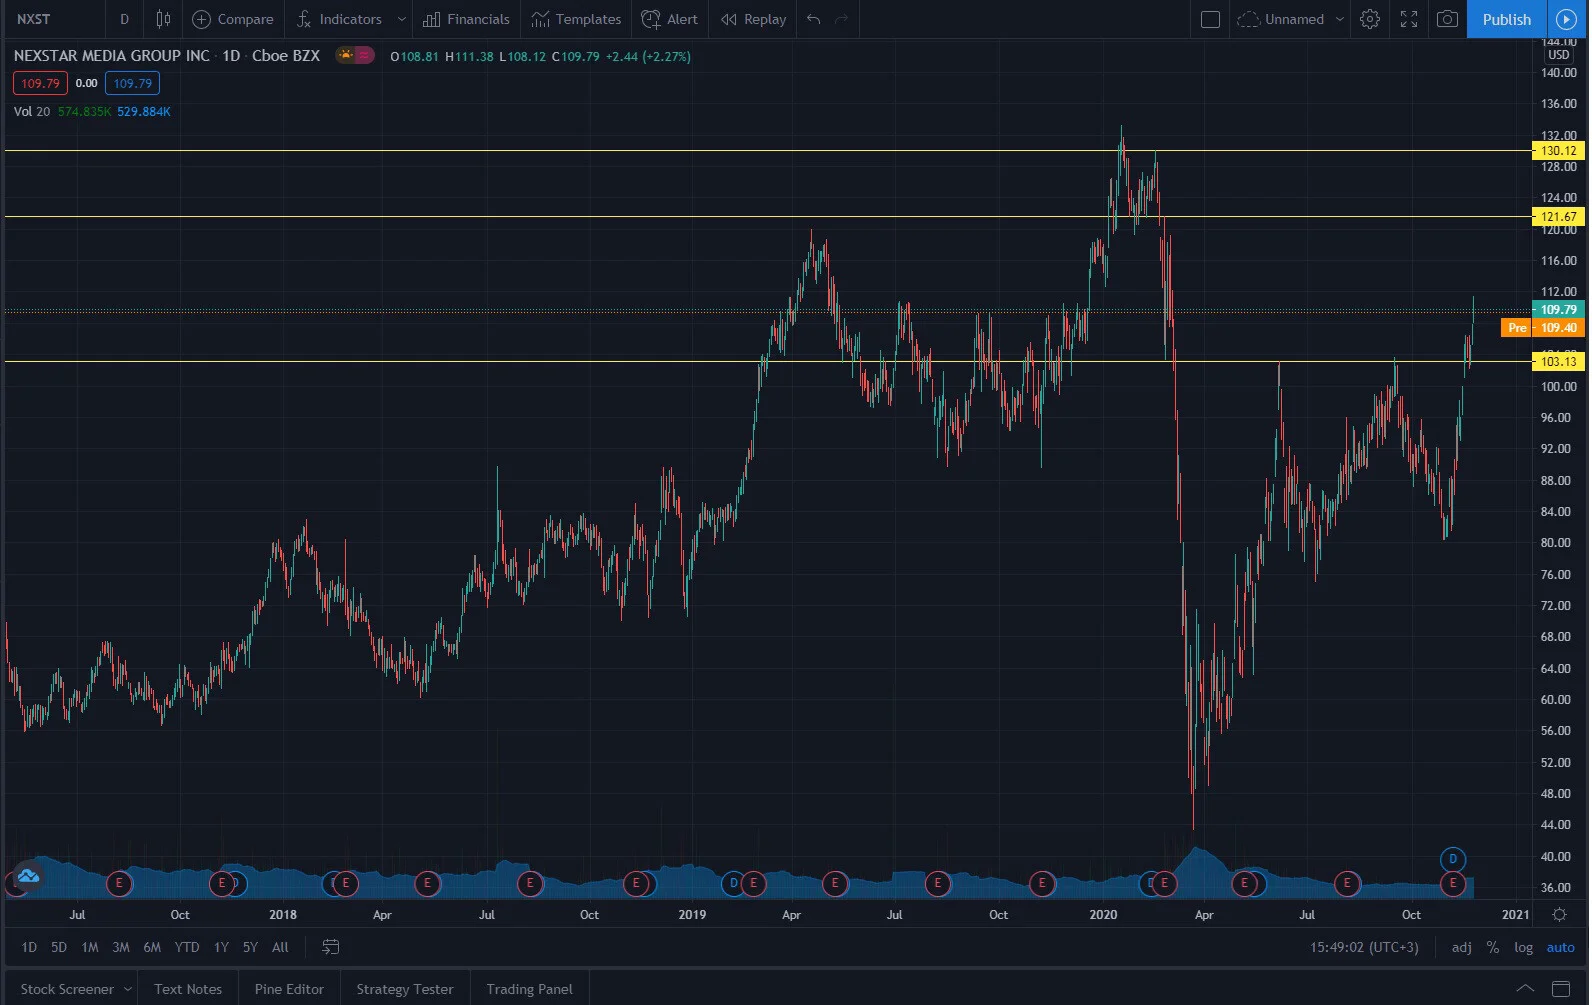Click the earnings marker between Jul and Oct 2019
1592x1005 pixels.
pos(938,883)
